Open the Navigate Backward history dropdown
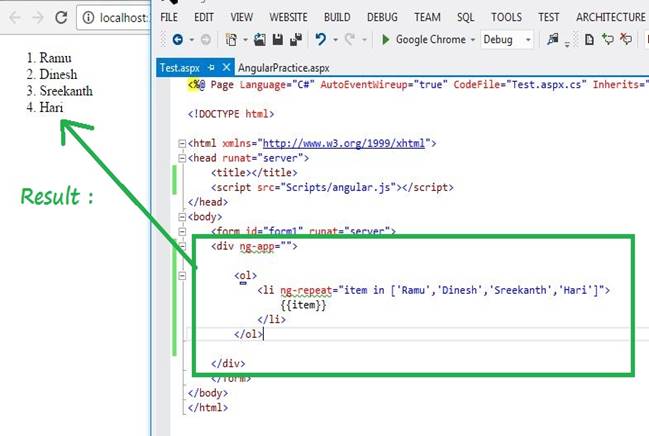The image size is (649, 436). (x=192, y=40)
